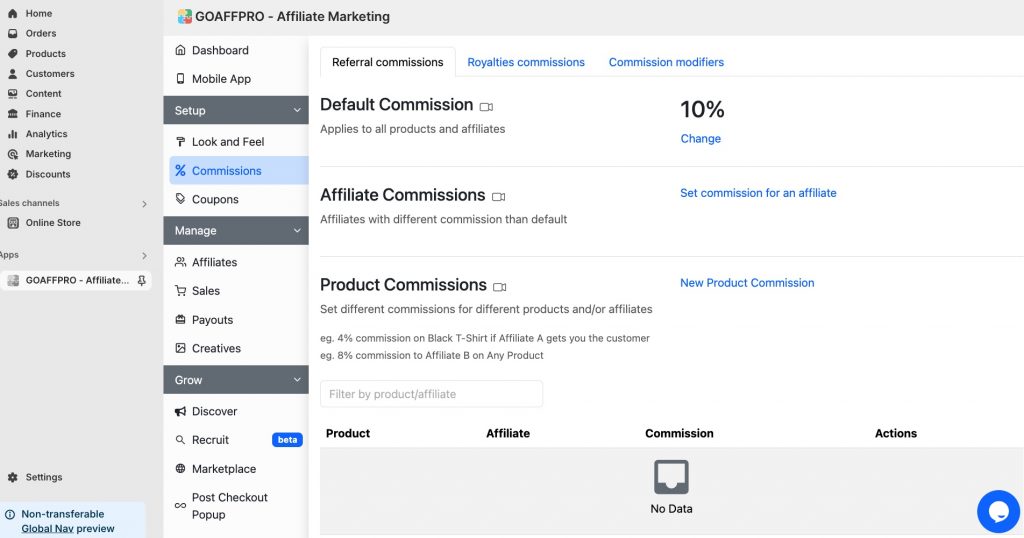Click the Settings gear icon
The image size is (1024, 538).
[x=12, y=477]
